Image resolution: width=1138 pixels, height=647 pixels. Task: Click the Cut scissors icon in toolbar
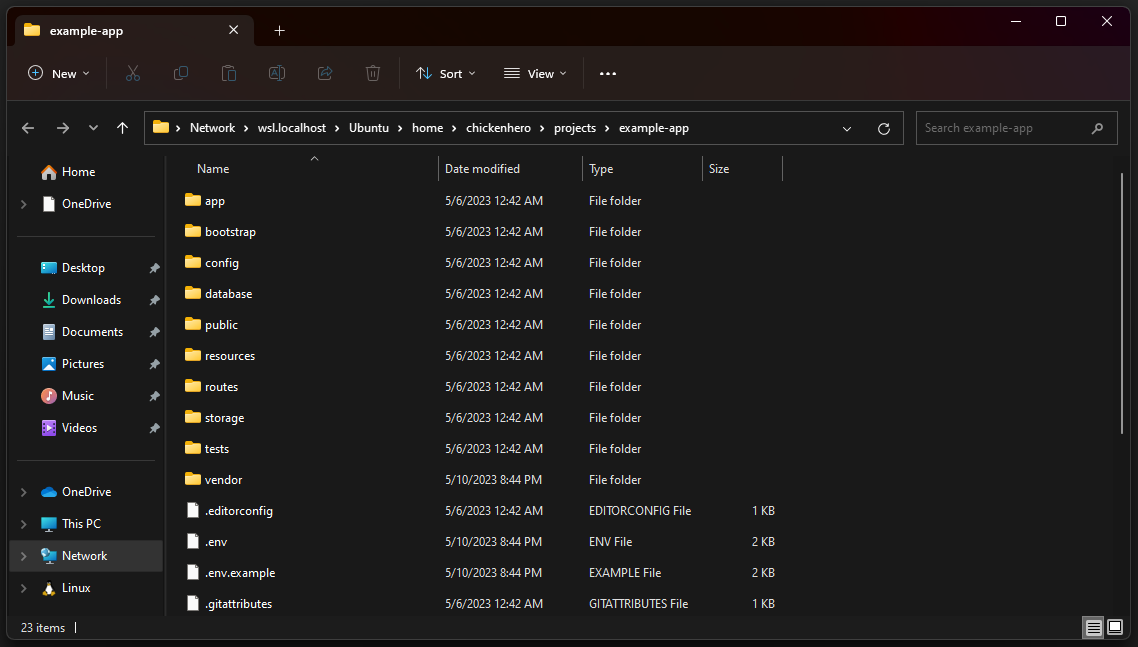[x=132, y=73]
